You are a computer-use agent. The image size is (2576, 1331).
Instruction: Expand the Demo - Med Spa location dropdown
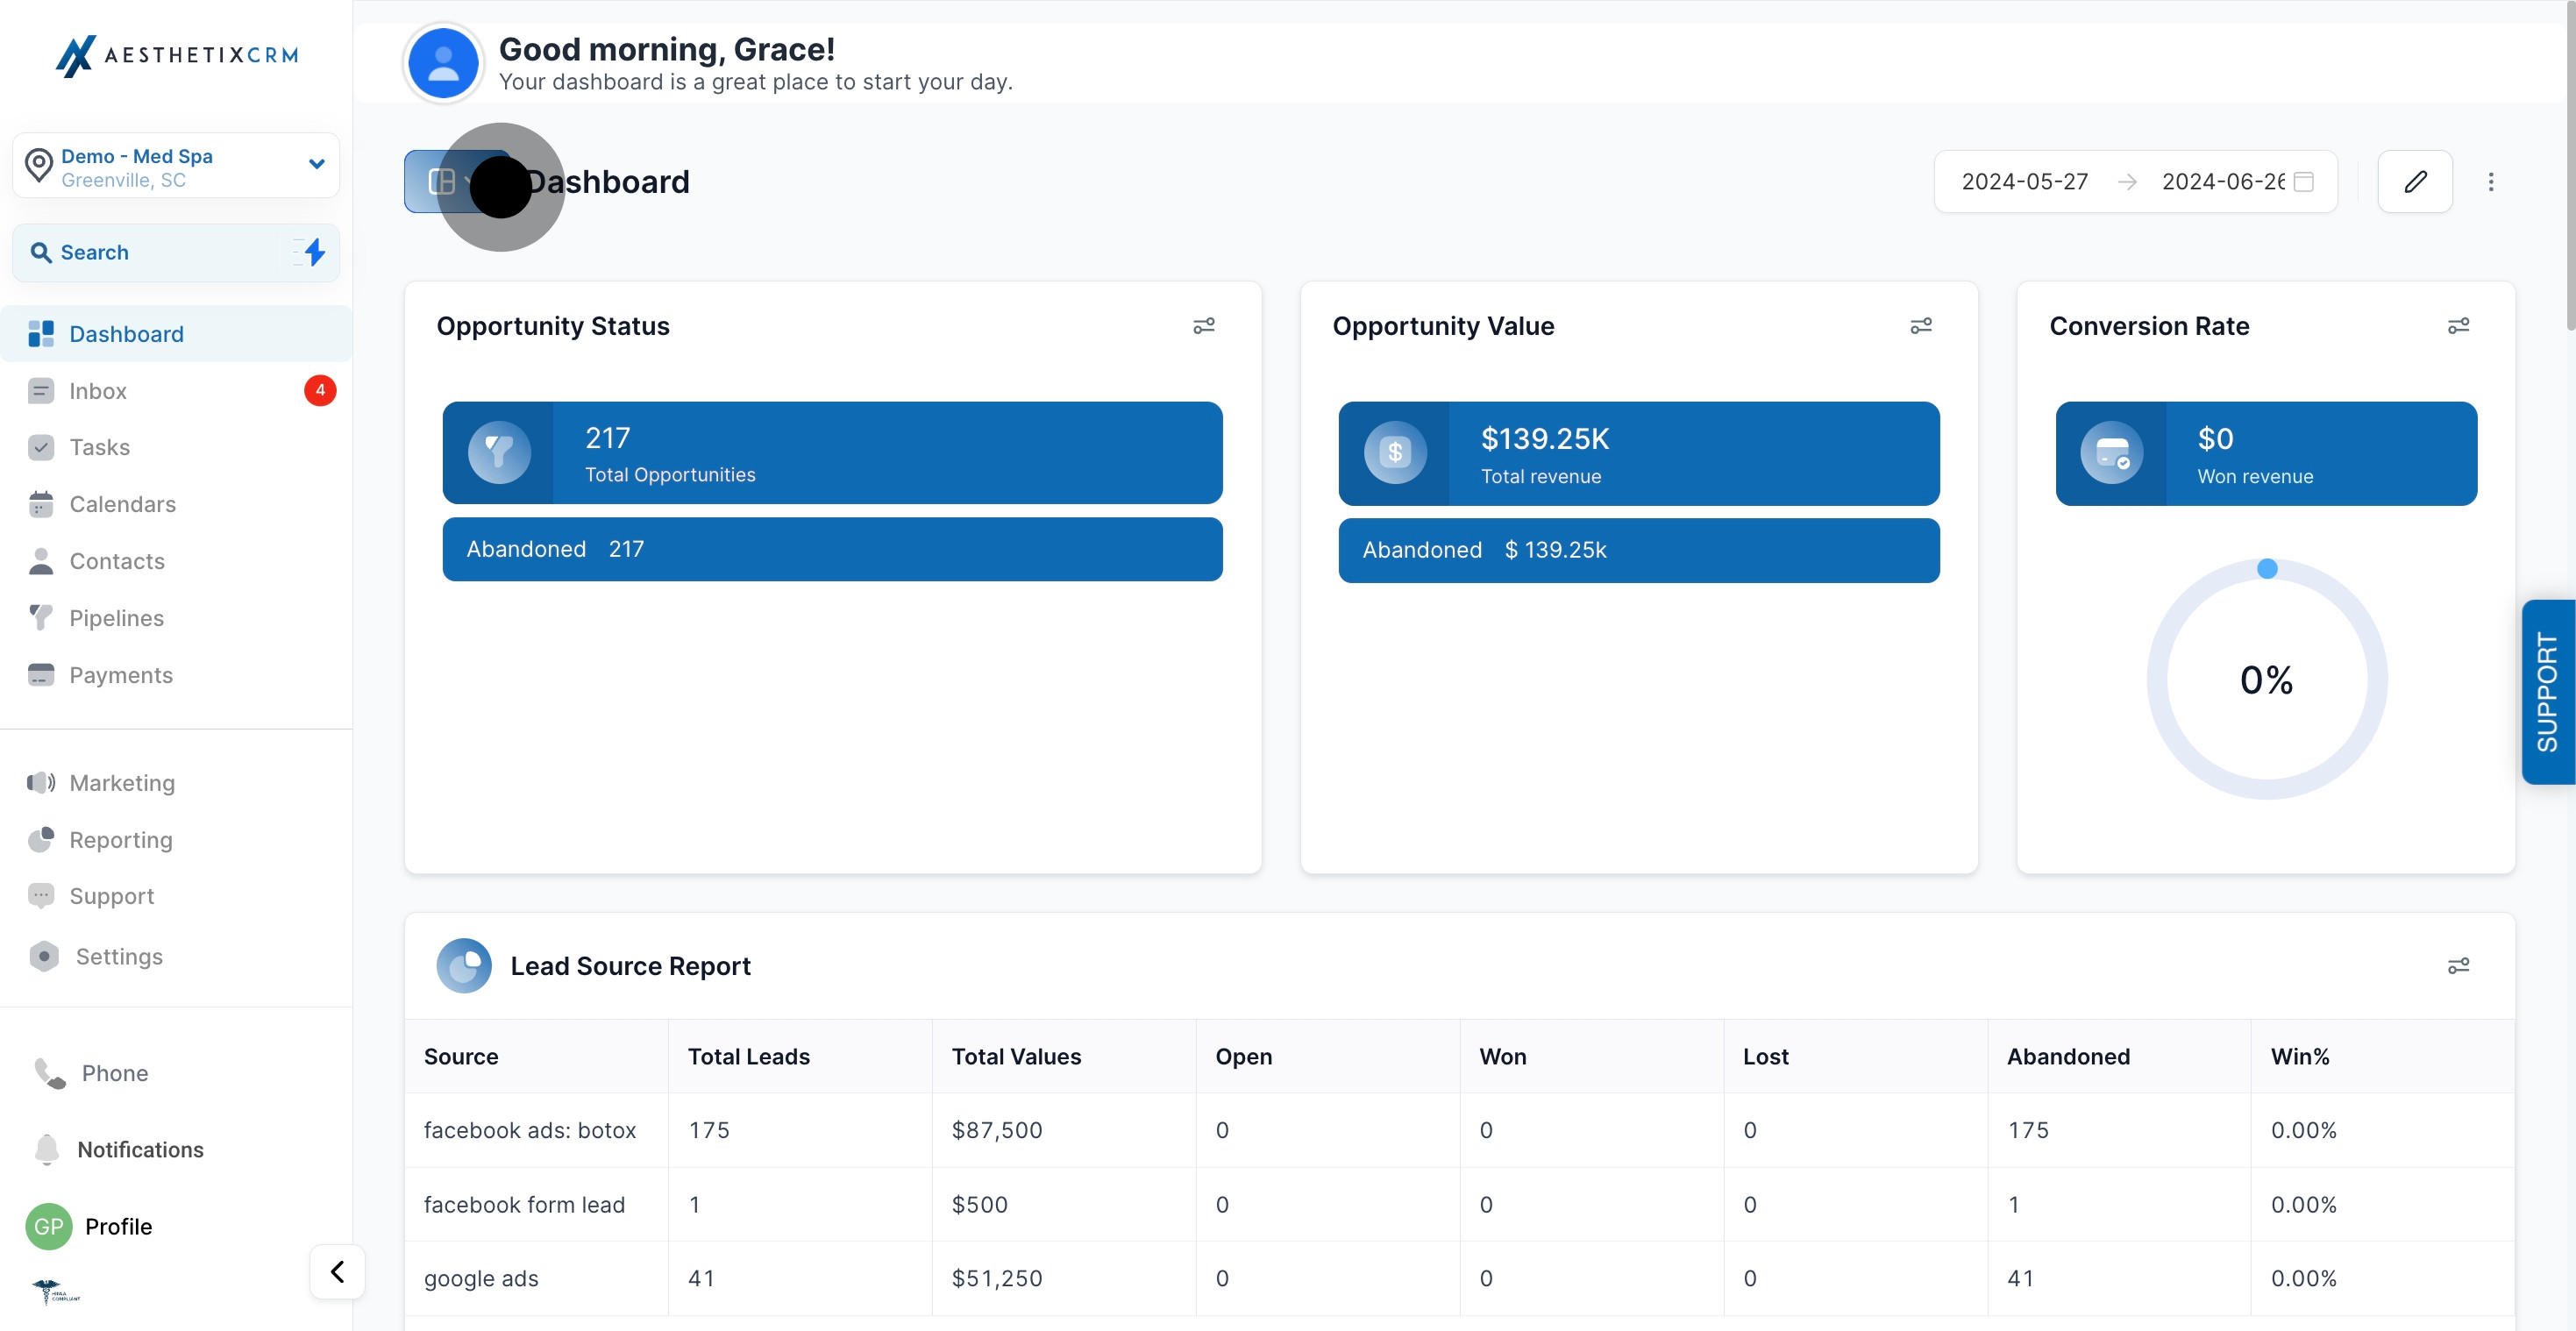coord(316,164)
